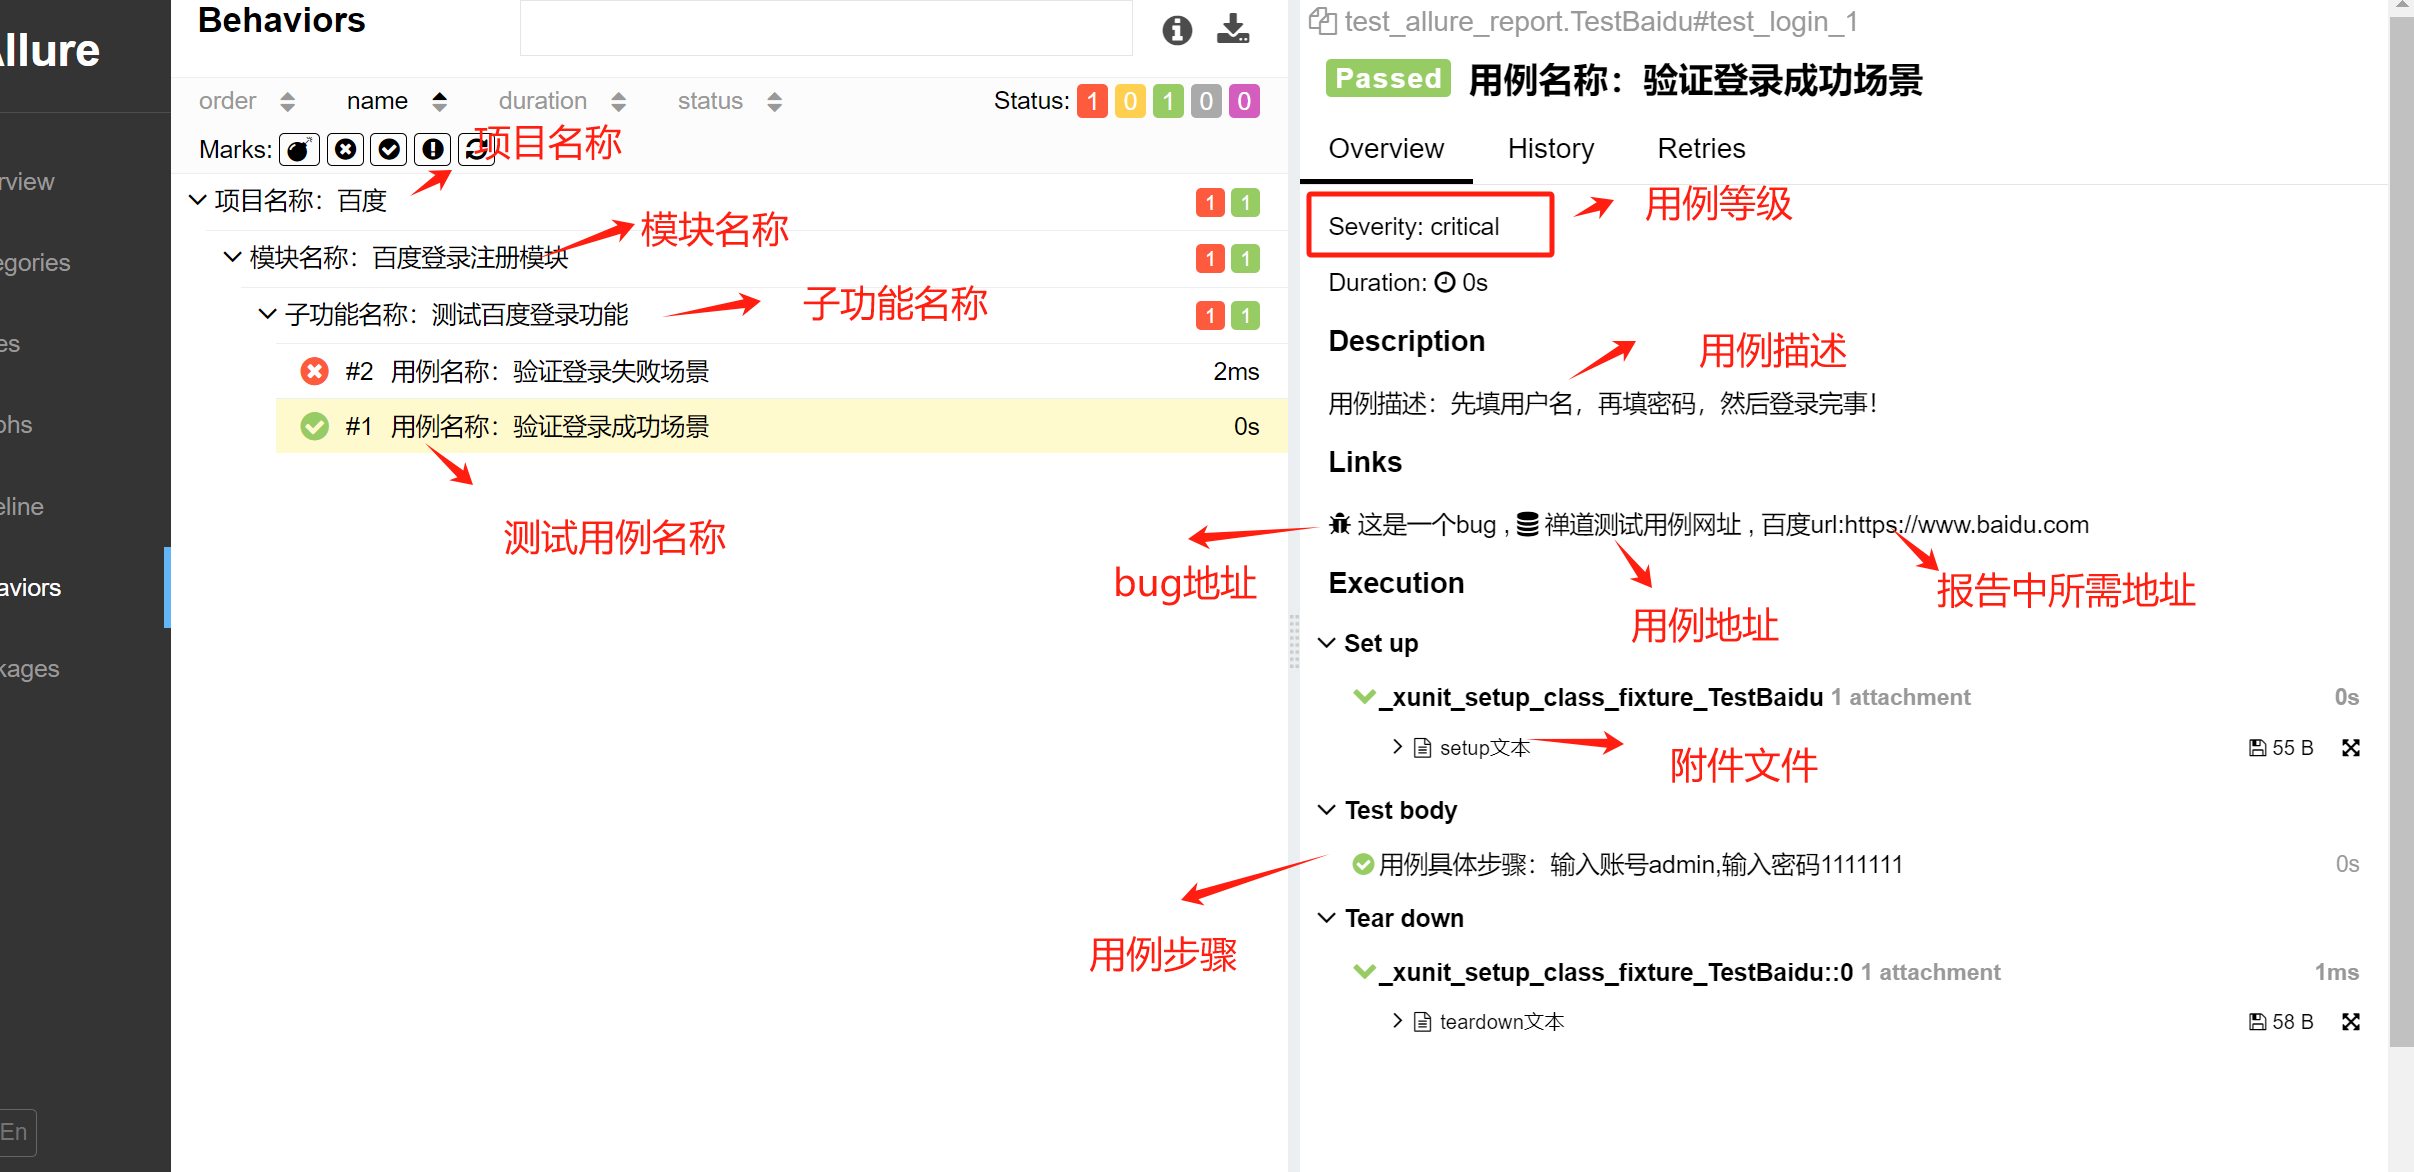The height and width of the screenshot is (1172, 2414).
Task: Toggle the retries mark filter
Action: click(x=475, y=149)
